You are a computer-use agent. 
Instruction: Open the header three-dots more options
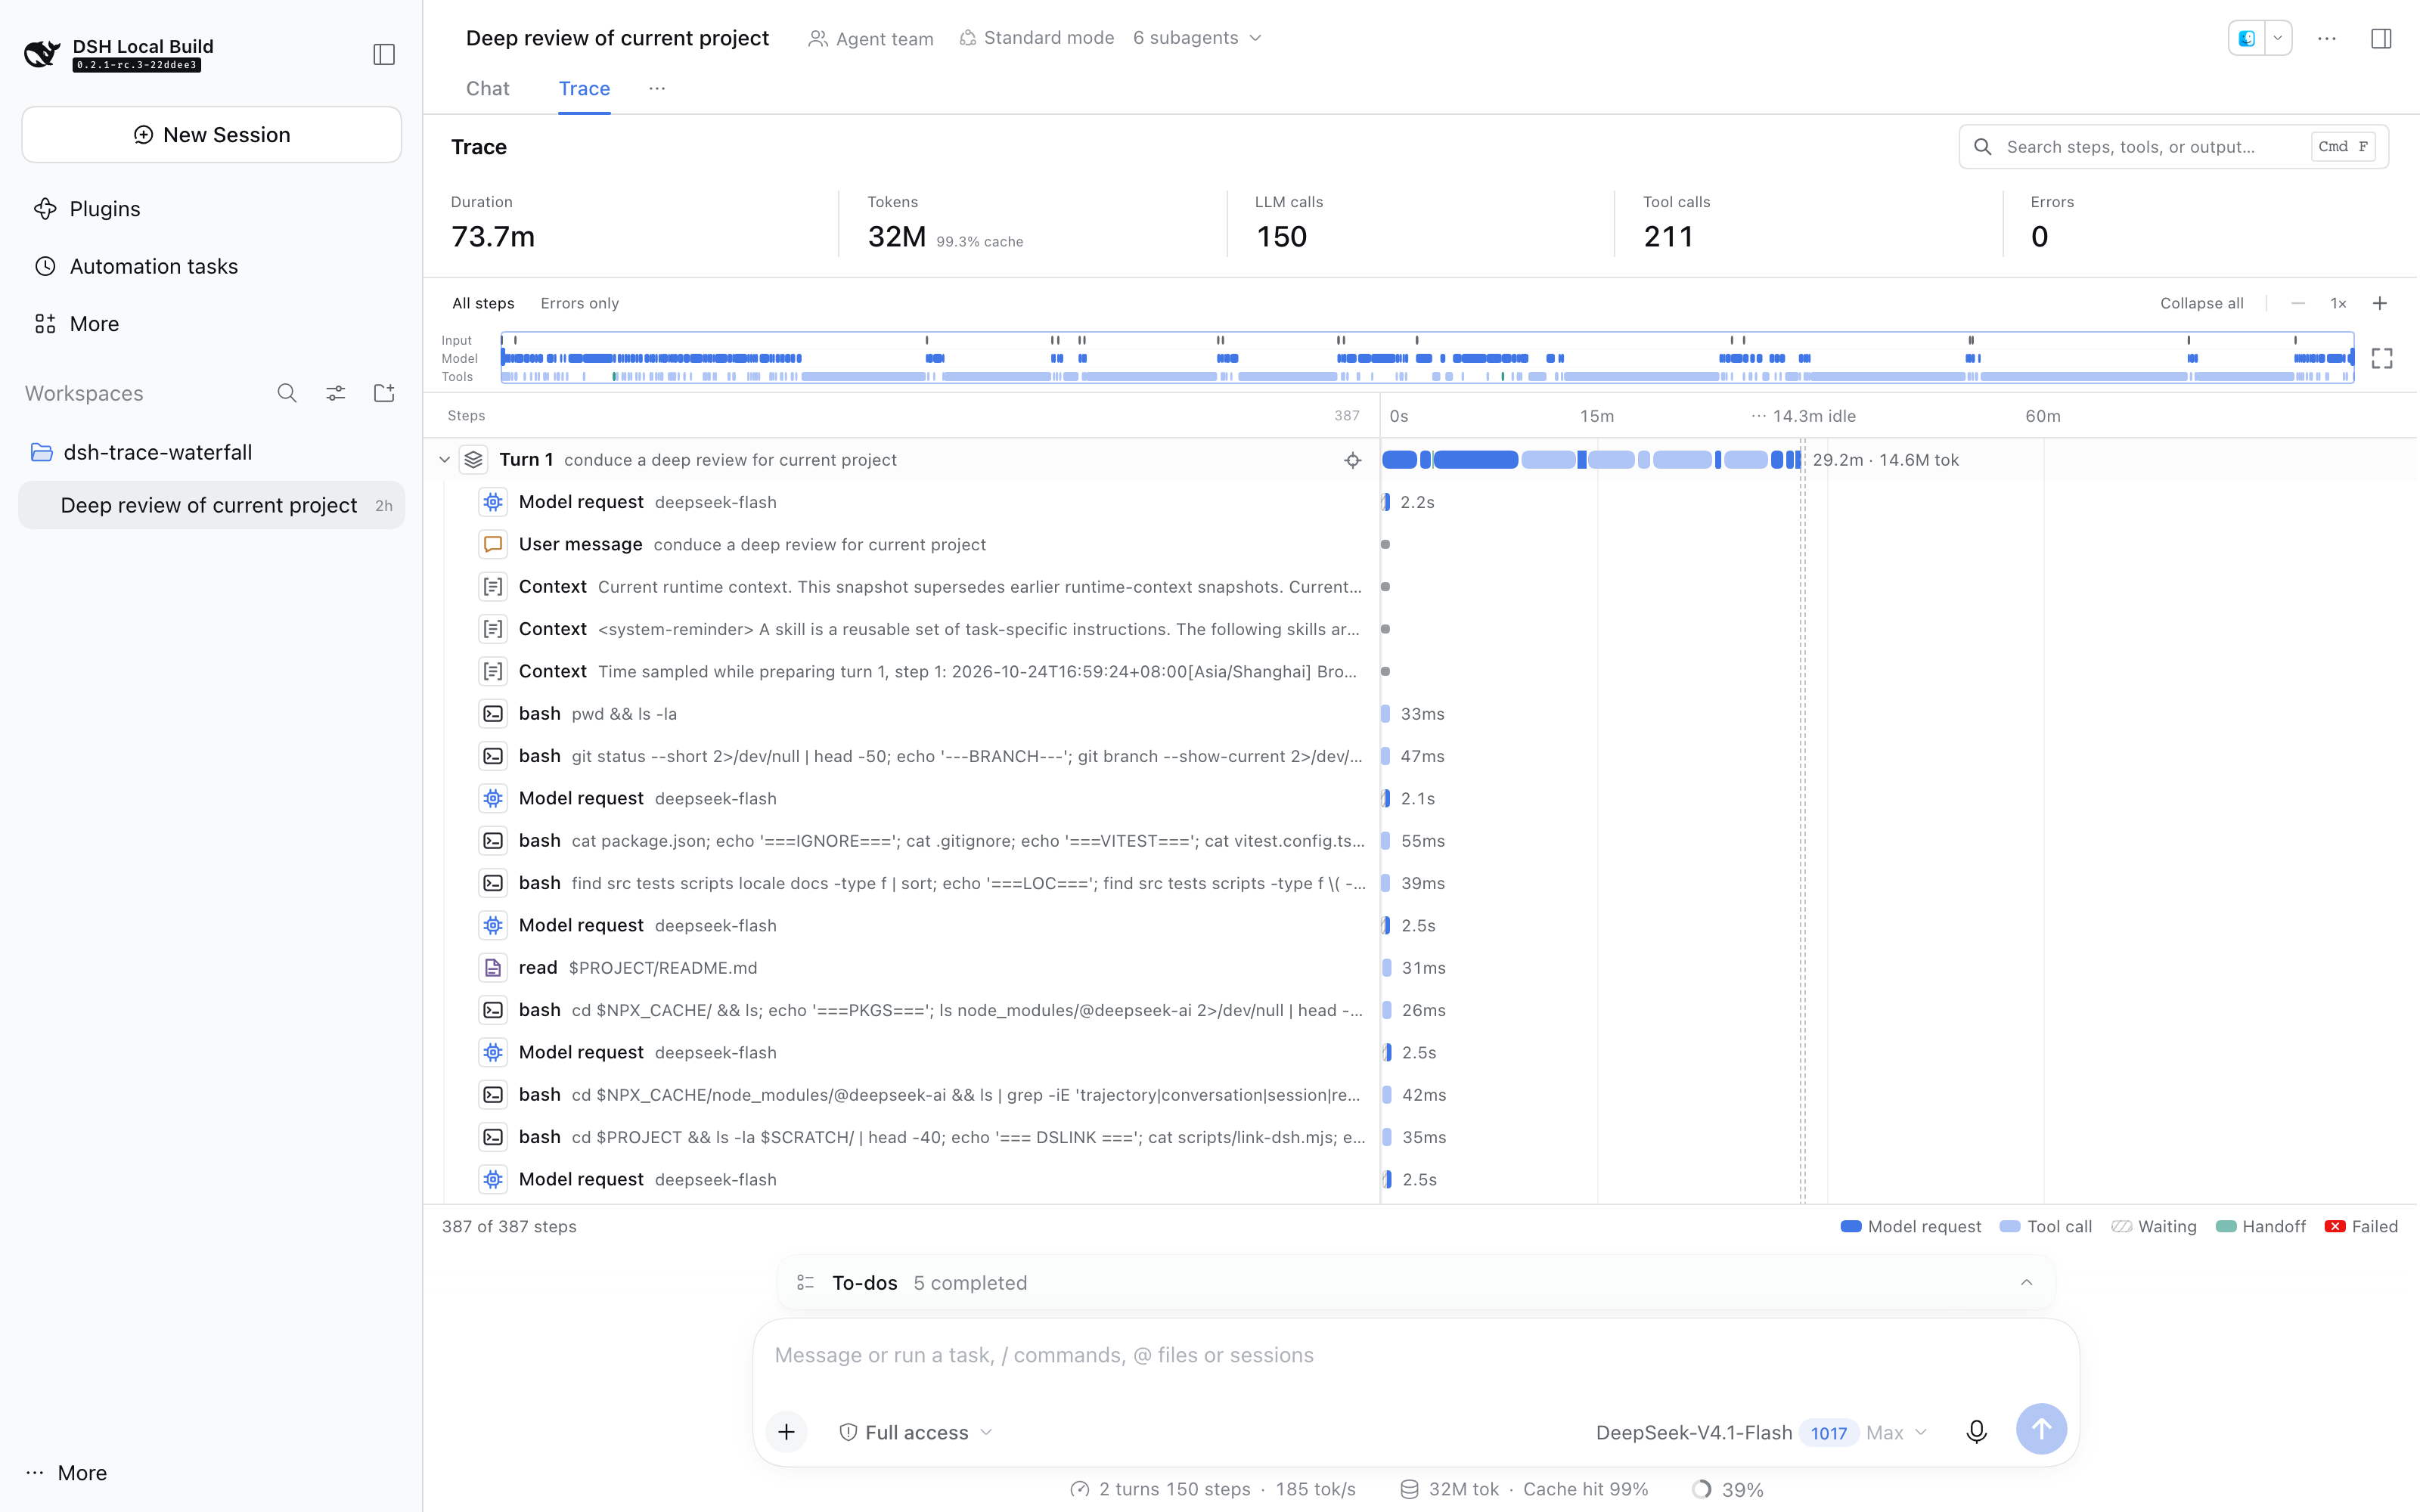2327,38
